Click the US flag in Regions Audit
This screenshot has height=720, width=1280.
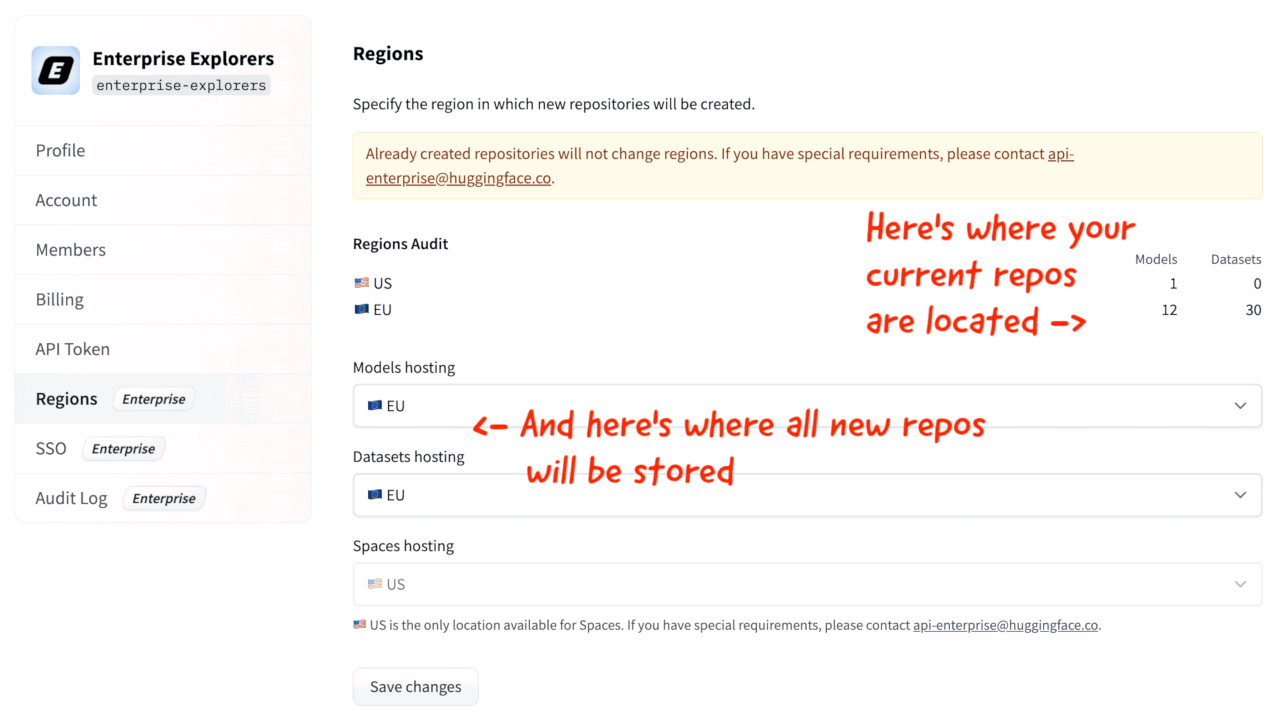[361, 283]
